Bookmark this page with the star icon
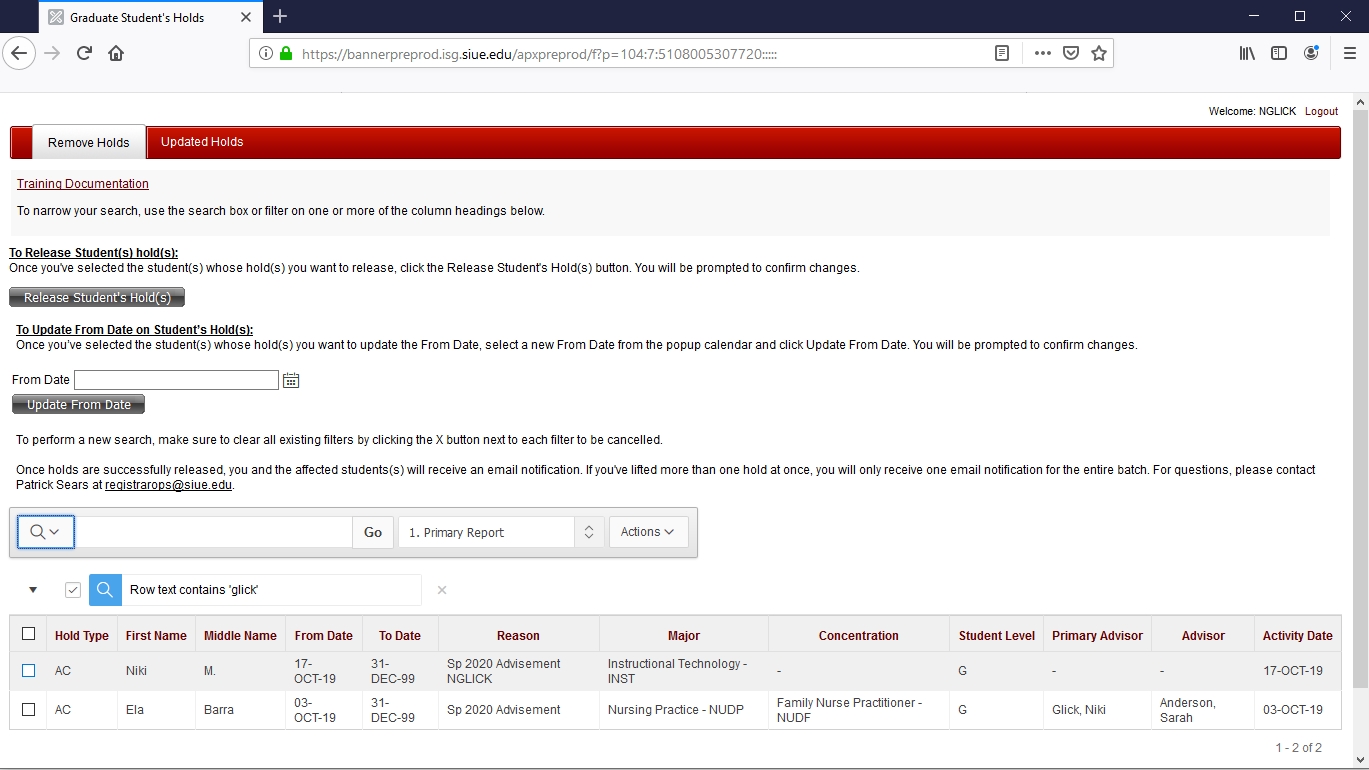Image resolution: width=1369 pixels, height=770 pixels. 1099,53
